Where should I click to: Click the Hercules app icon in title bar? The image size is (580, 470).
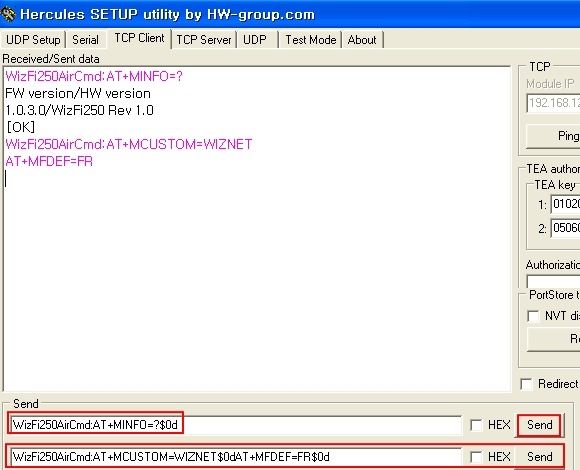pos(8,14)
